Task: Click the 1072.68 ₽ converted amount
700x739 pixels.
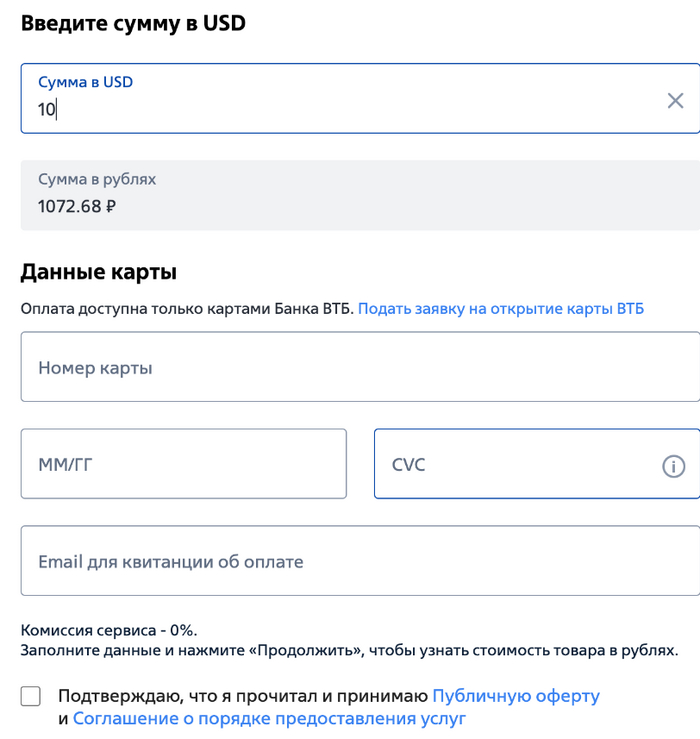Action: [77, 207]
